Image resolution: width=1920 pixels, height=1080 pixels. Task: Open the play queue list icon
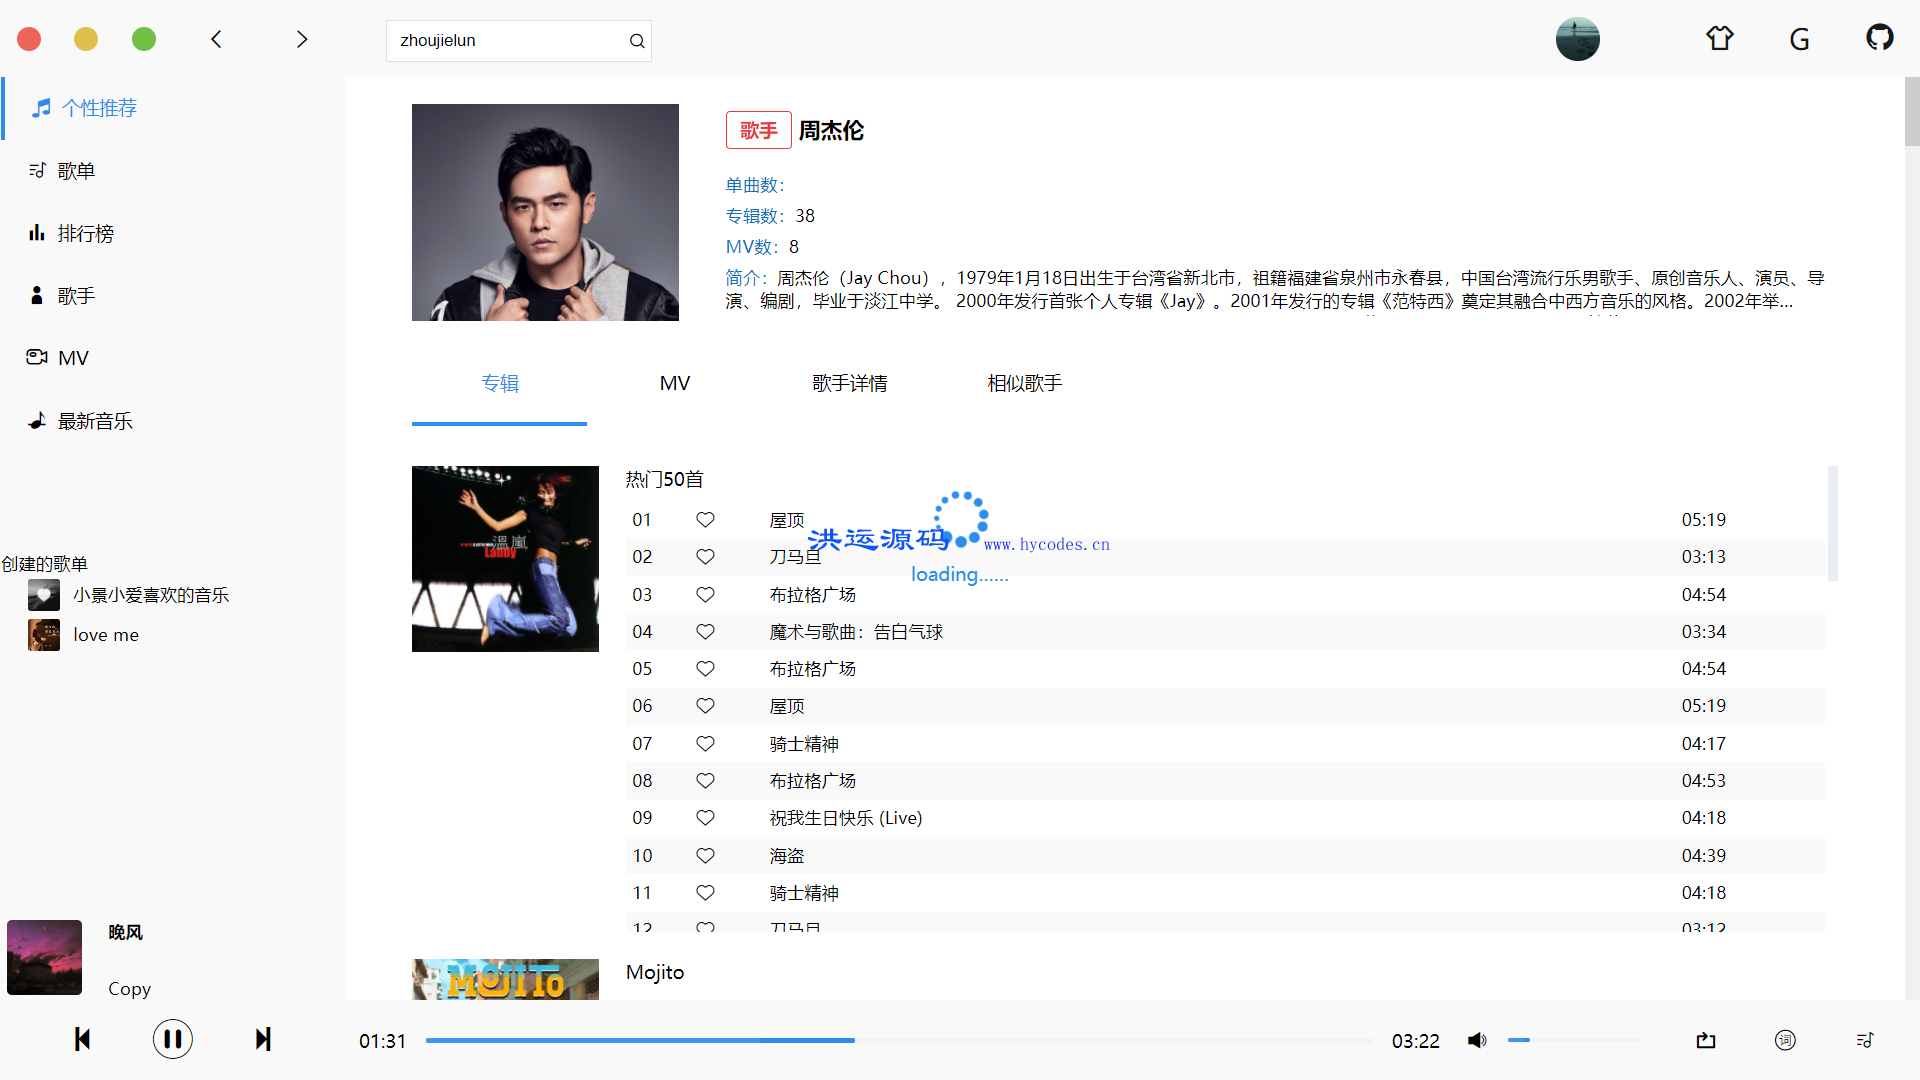[1865, 1041]
